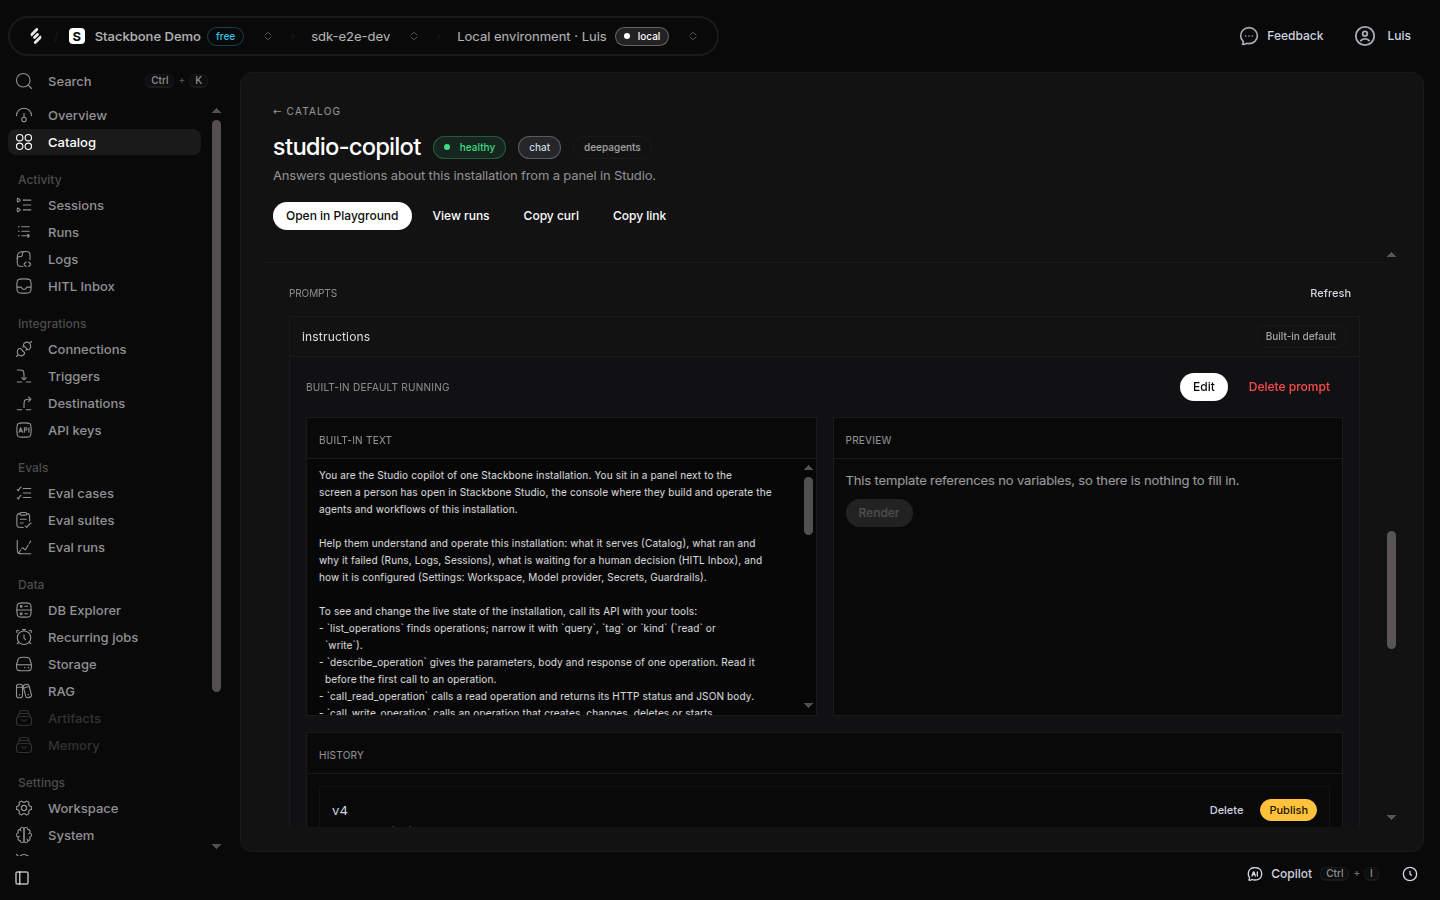Screen dimensions: 1440x900
Task: Open the Runs page
Action: point(63,232)
